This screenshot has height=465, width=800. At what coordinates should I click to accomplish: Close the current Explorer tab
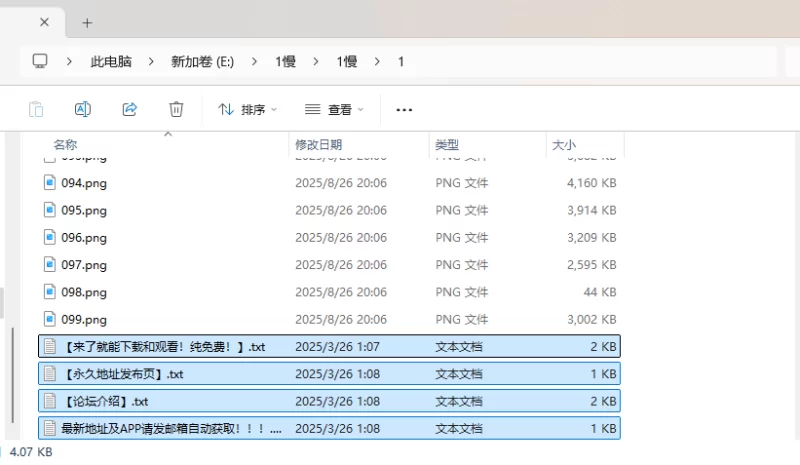pyautogui.click(x=44, y=22)
